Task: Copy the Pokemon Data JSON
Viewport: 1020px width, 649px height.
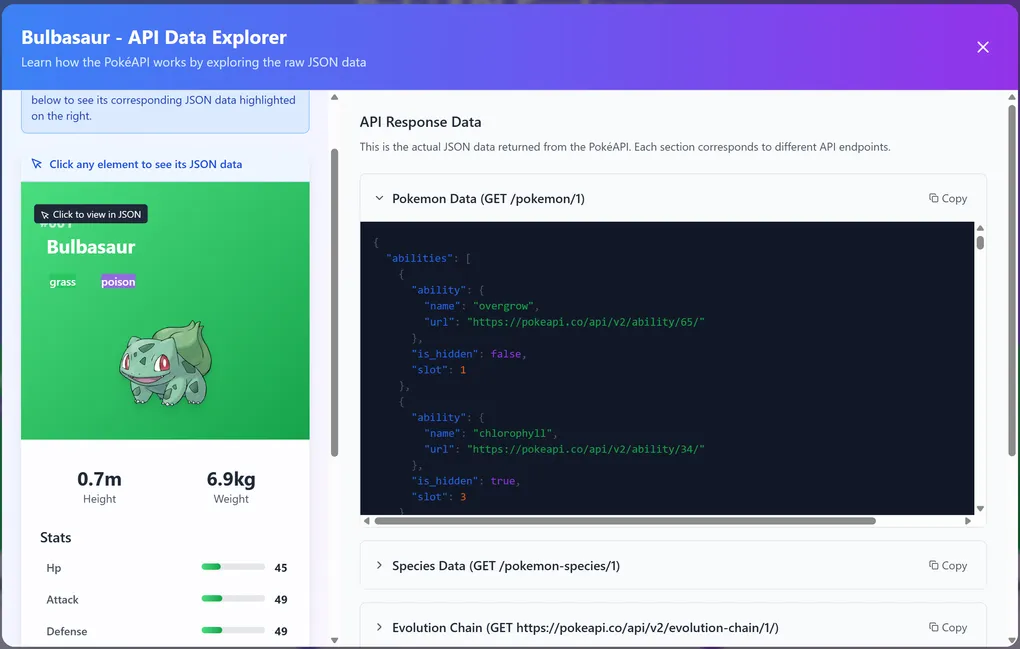Action: coord(947,198)
